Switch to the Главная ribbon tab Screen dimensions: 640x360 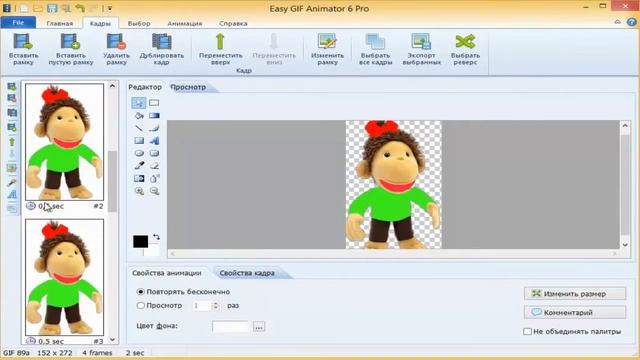pyautogui.click(x=60, y=23)
